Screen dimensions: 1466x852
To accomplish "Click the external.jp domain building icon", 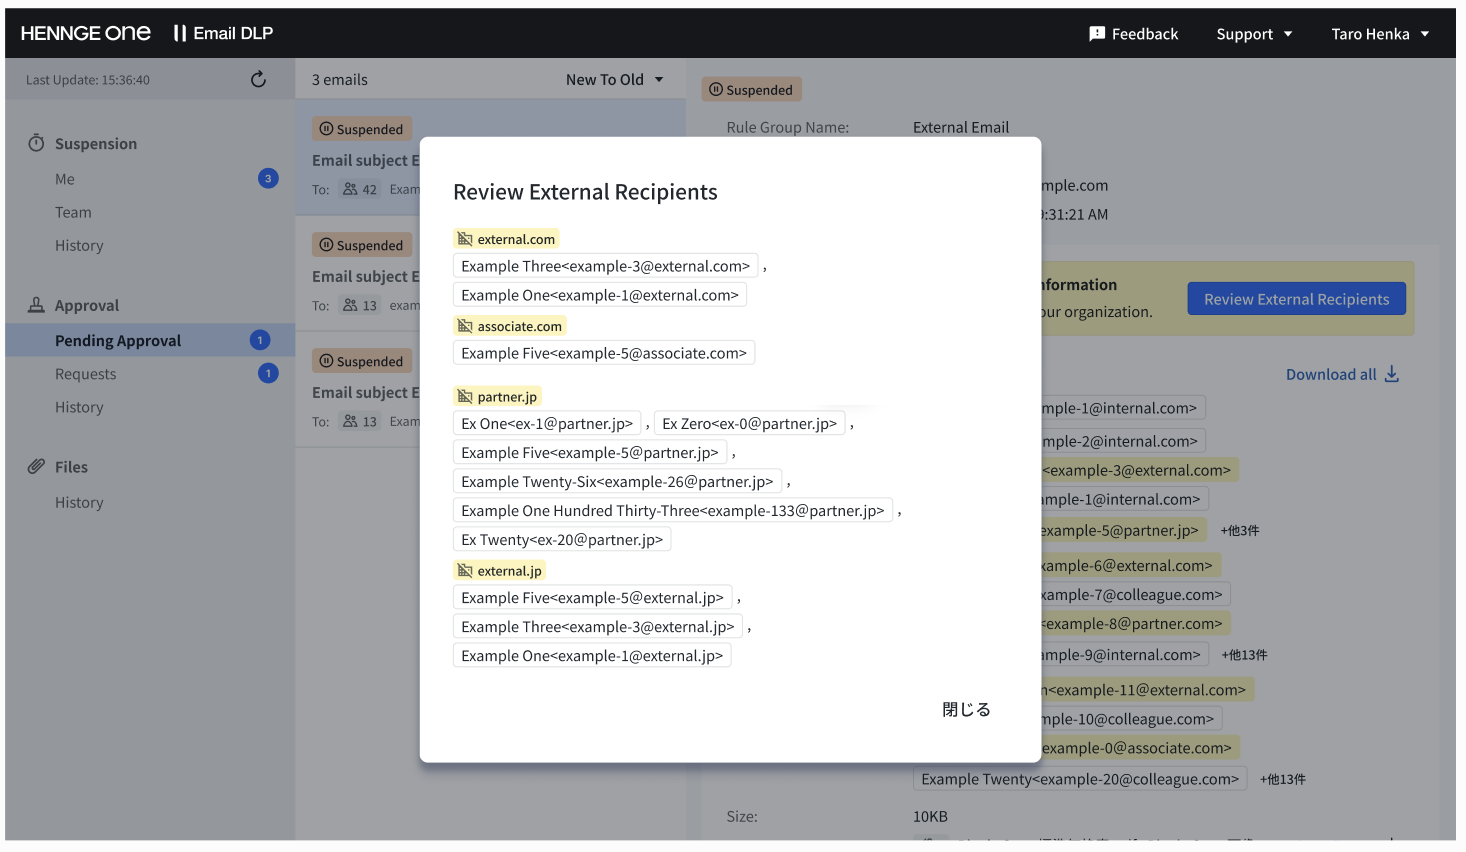I will (465, 571).
